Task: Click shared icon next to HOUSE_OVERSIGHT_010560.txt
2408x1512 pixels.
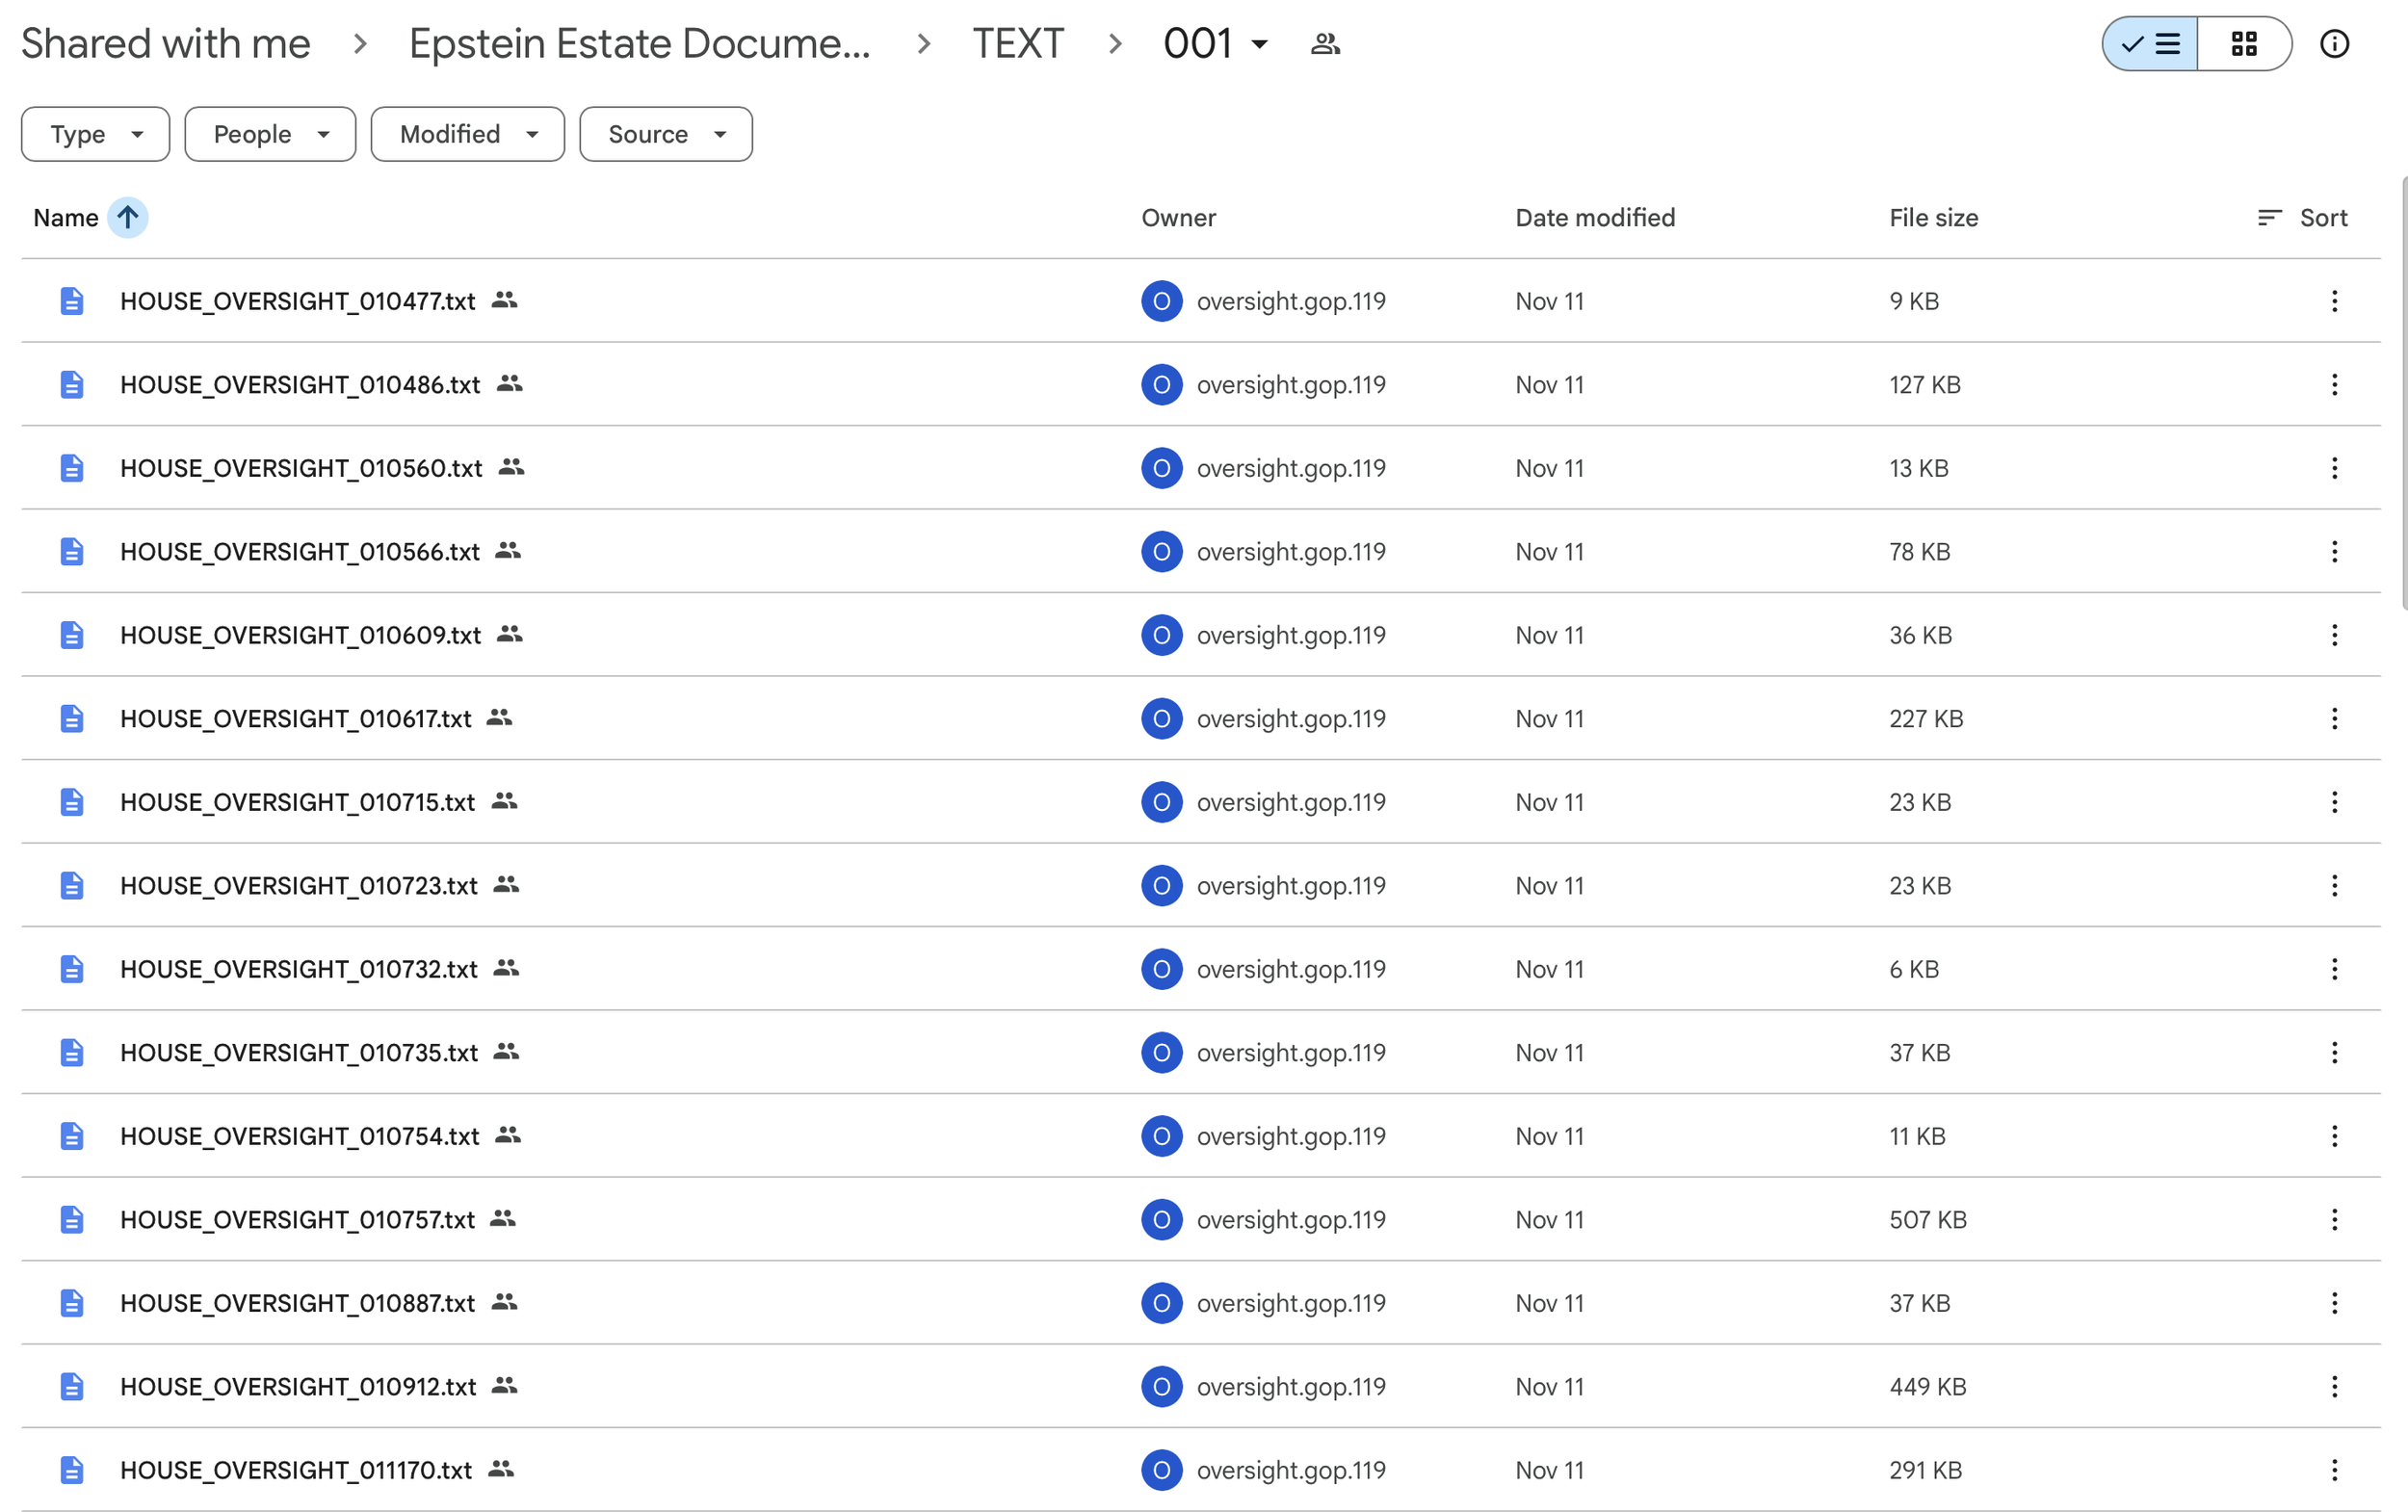Action: click(x=511, y=467)
